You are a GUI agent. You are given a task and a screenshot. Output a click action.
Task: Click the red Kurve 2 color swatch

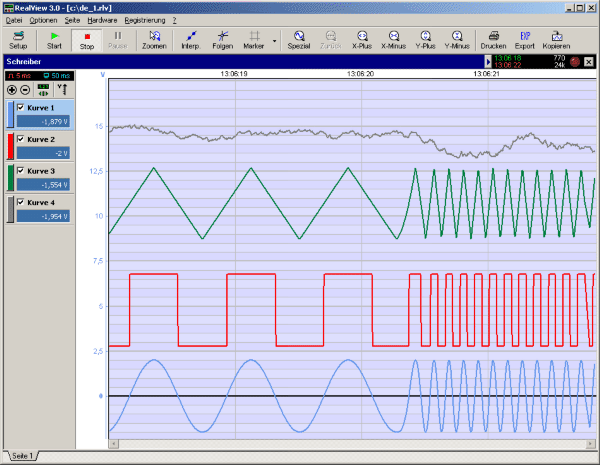(x=10, y=146)
